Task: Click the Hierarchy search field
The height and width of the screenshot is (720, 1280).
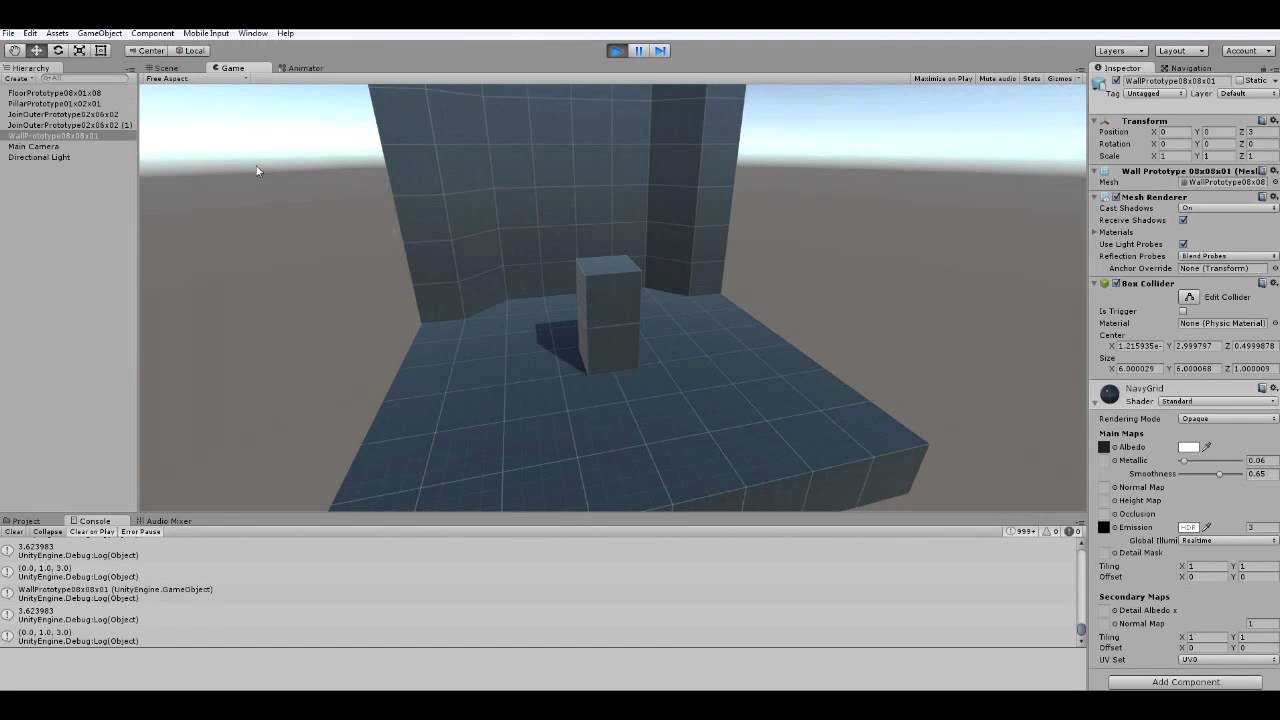Action: pyautogui.click(x=85, y=78)
